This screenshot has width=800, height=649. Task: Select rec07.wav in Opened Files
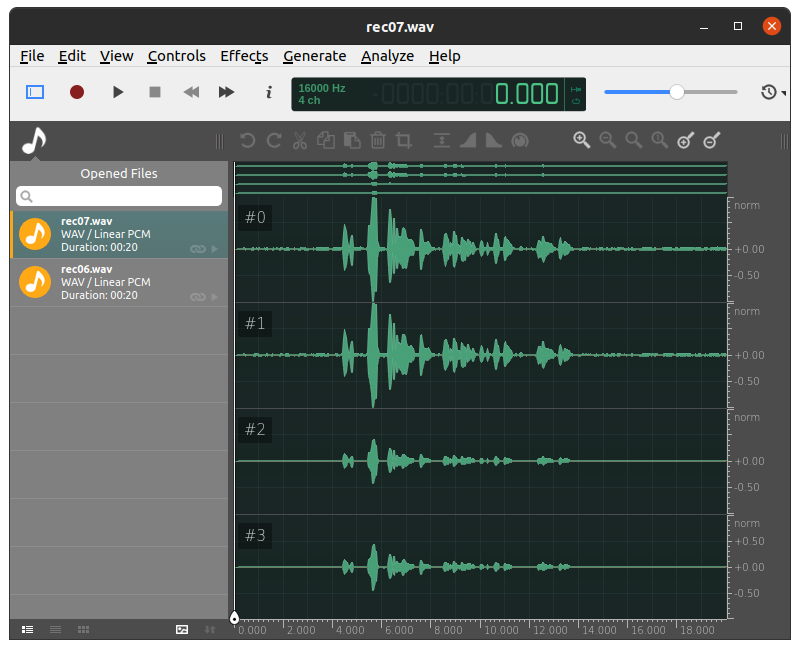pos(119,234)
